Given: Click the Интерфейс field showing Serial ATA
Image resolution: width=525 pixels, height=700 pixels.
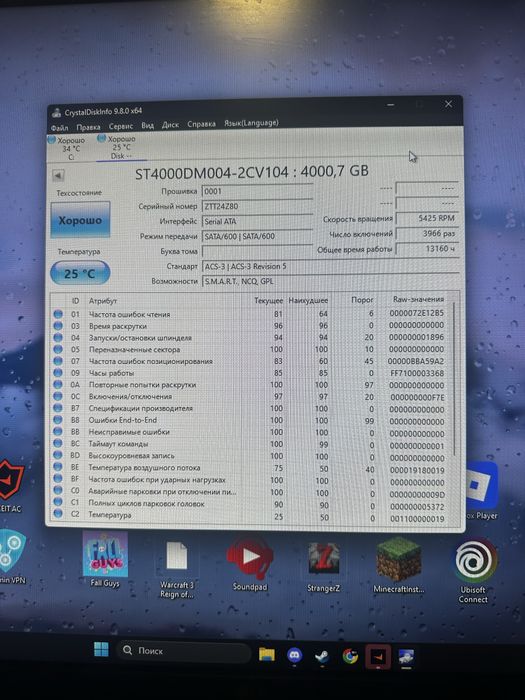Looking at the screenshot, I should pyautogui.click(x=257, y=221).
